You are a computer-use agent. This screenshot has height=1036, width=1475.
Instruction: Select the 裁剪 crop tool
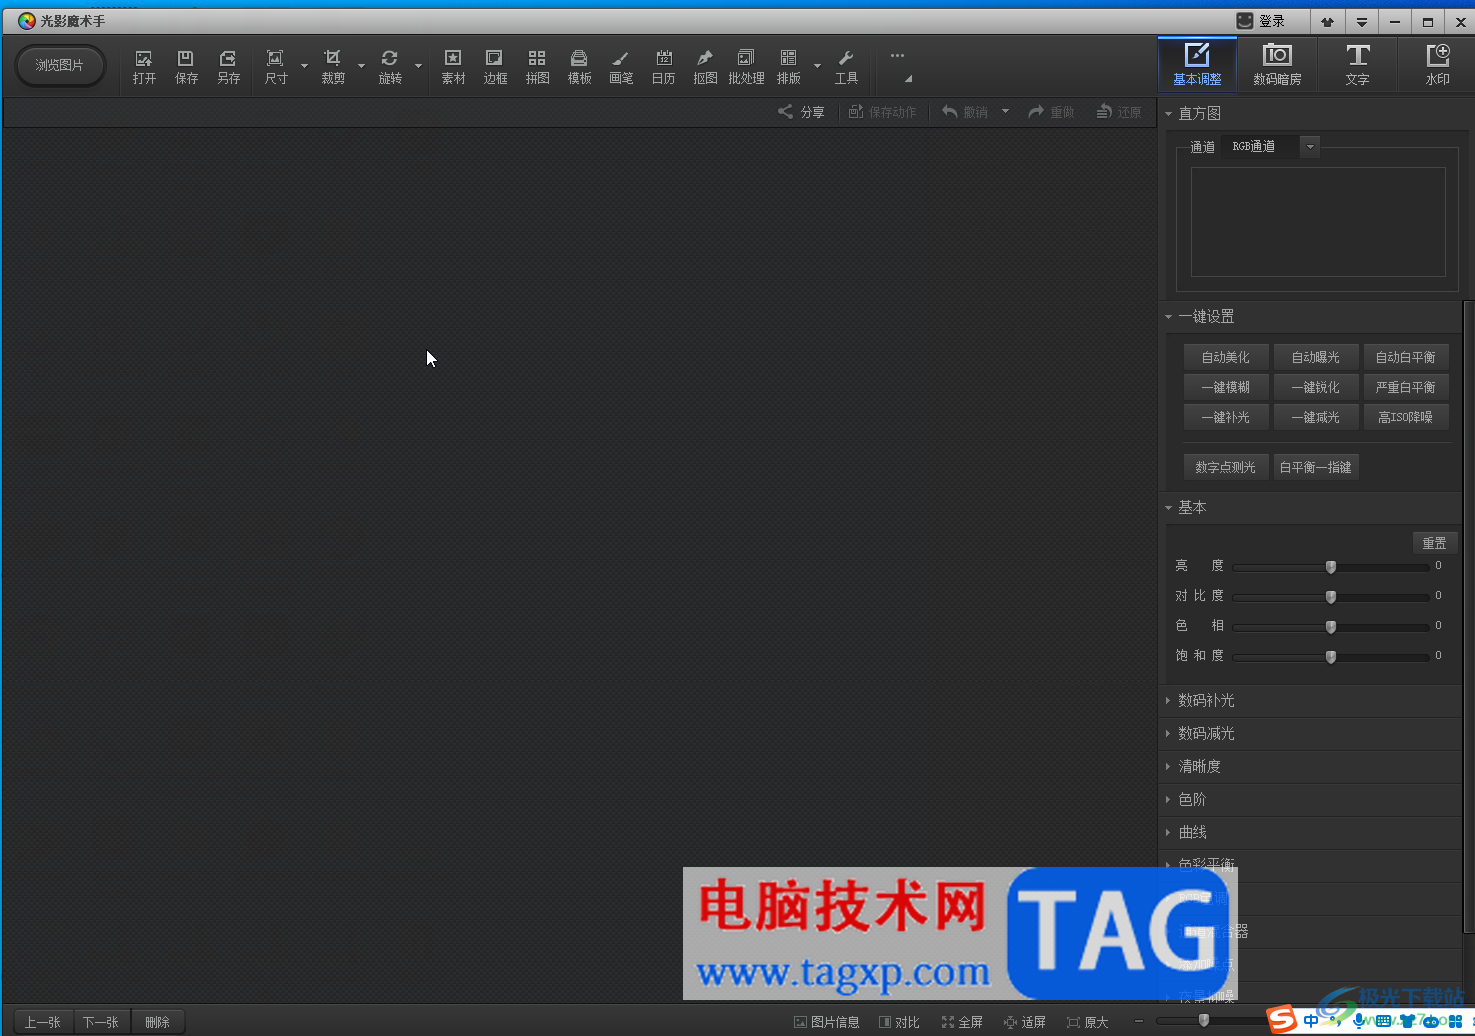click(333, 66)
